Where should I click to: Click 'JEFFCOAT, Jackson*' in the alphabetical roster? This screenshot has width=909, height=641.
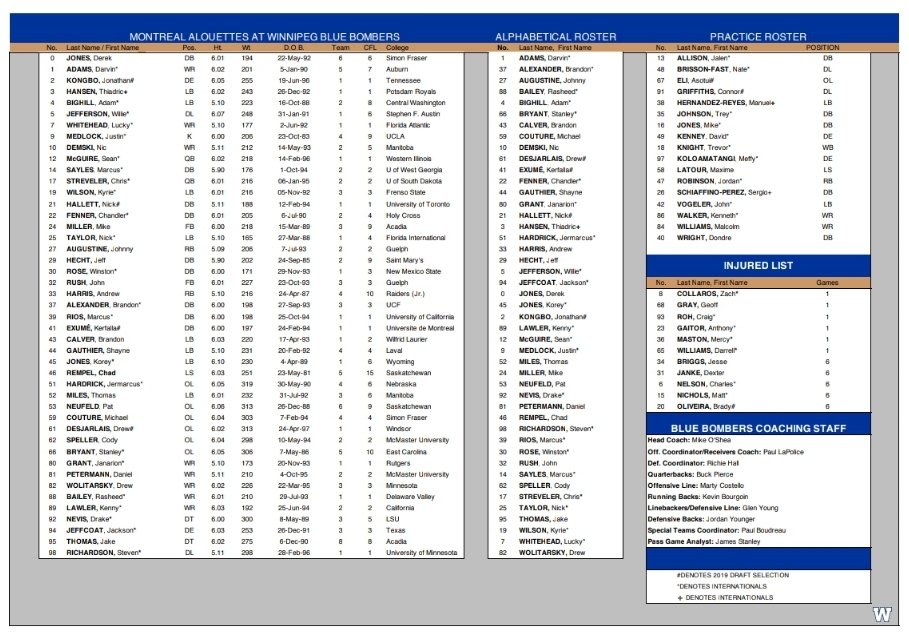pyautogui.click(x=554, y=282)
